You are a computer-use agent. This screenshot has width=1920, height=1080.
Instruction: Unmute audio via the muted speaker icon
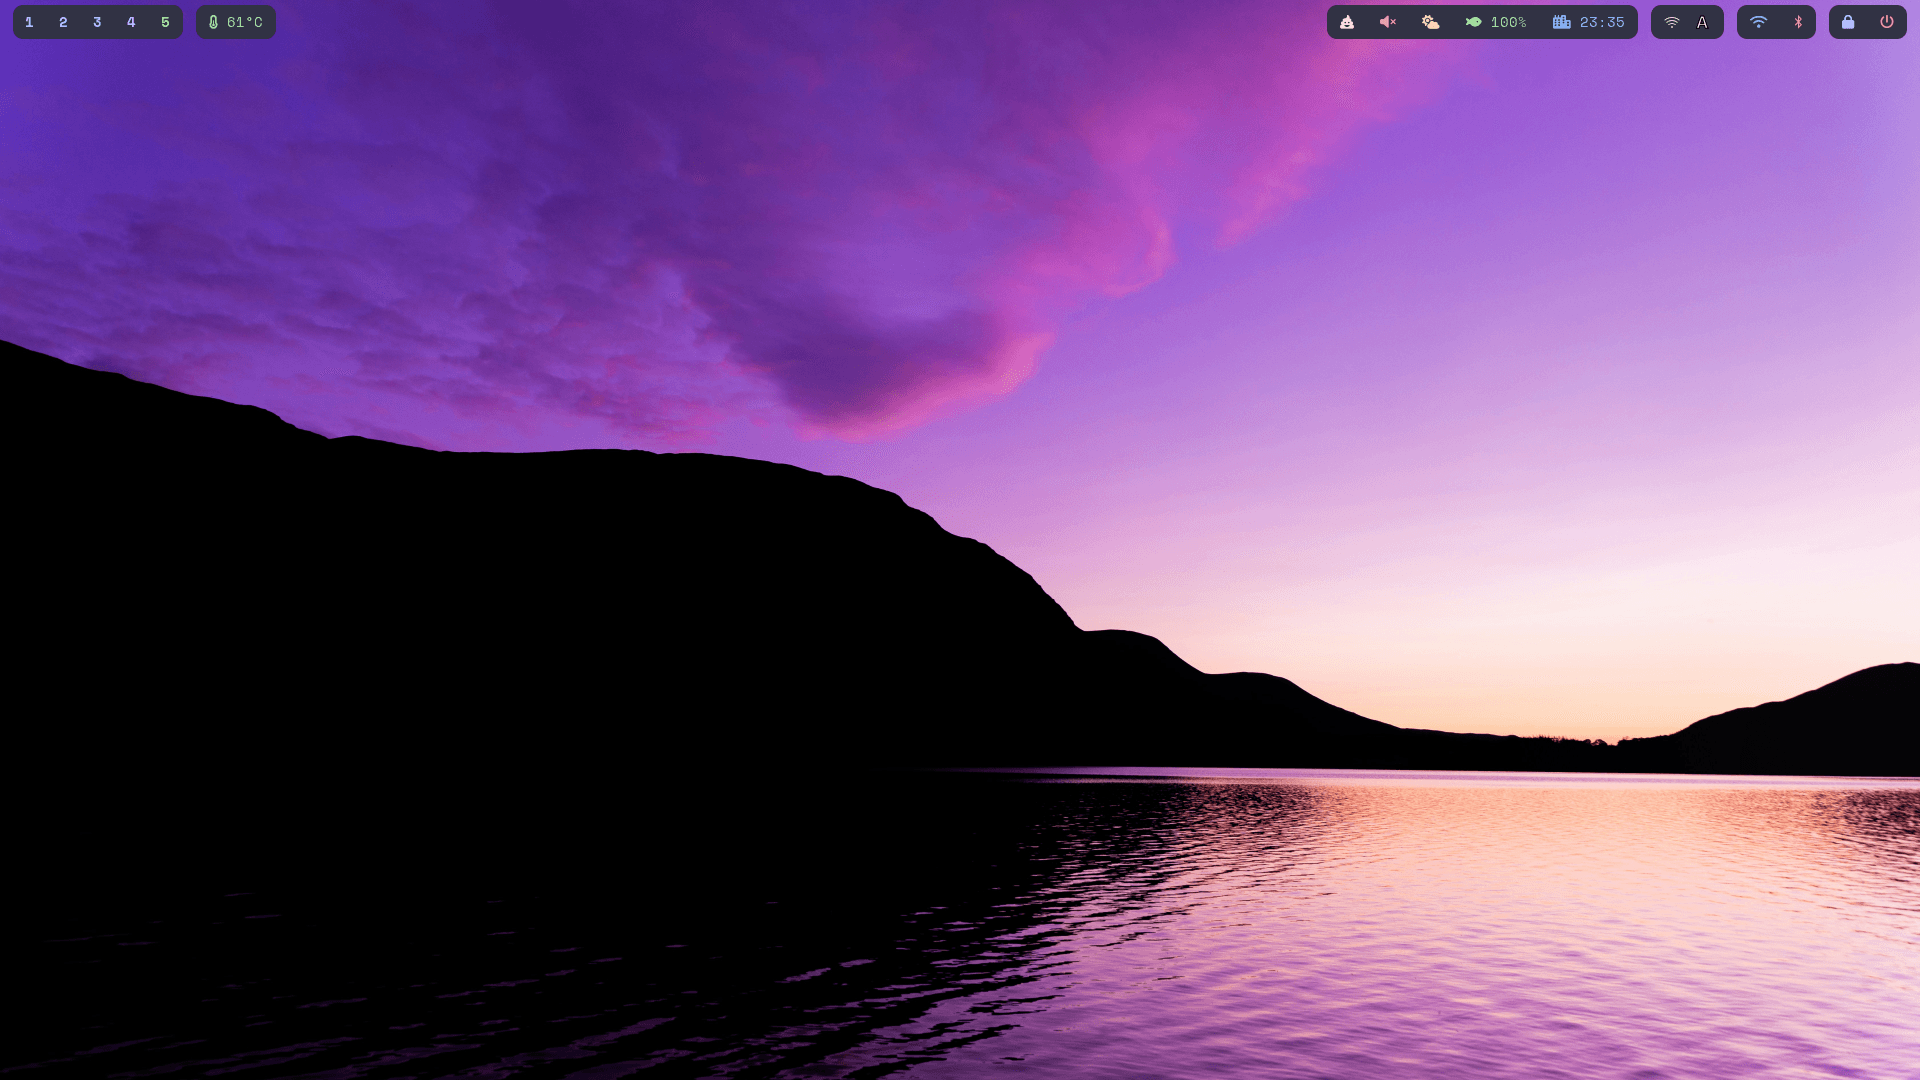(1388, 21)
